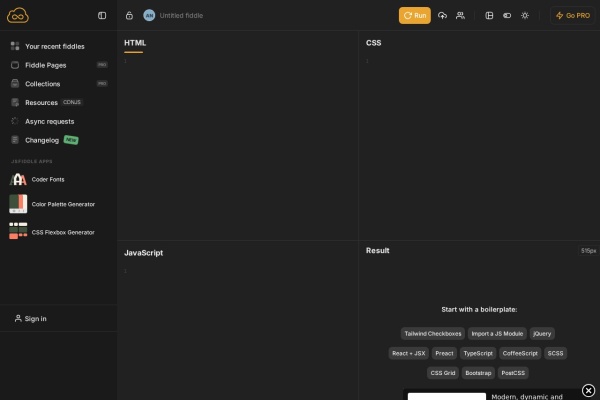Viewport: 600px width, 400px height.
Task: Select the CSS panel label
Action: coord(373,43)
